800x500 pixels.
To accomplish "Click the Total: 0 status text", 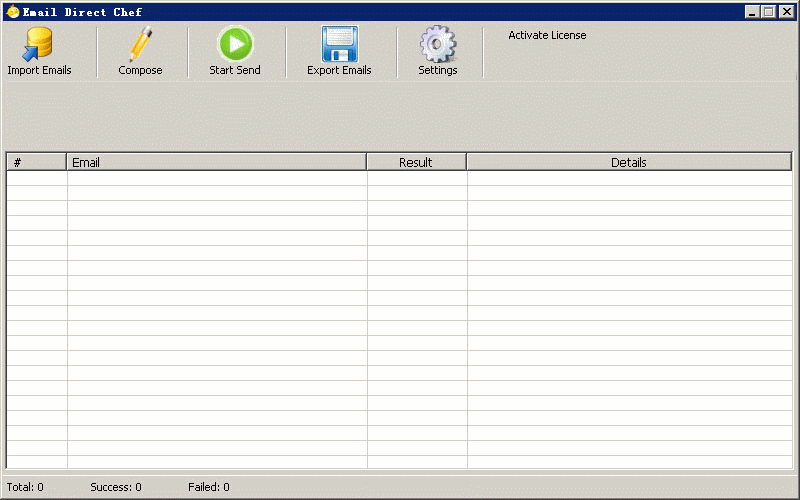I will coord(25,487).
